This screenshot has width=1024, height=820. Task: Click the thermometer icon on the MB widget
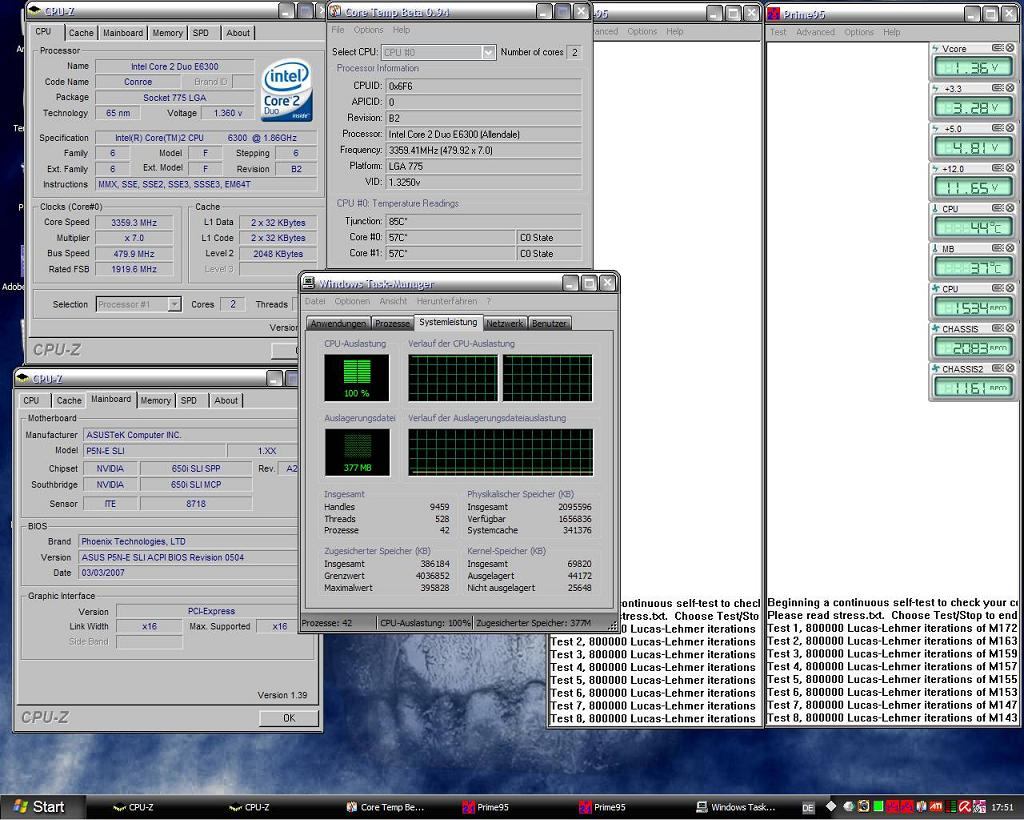pyautogui.click(x=935, y=249)
